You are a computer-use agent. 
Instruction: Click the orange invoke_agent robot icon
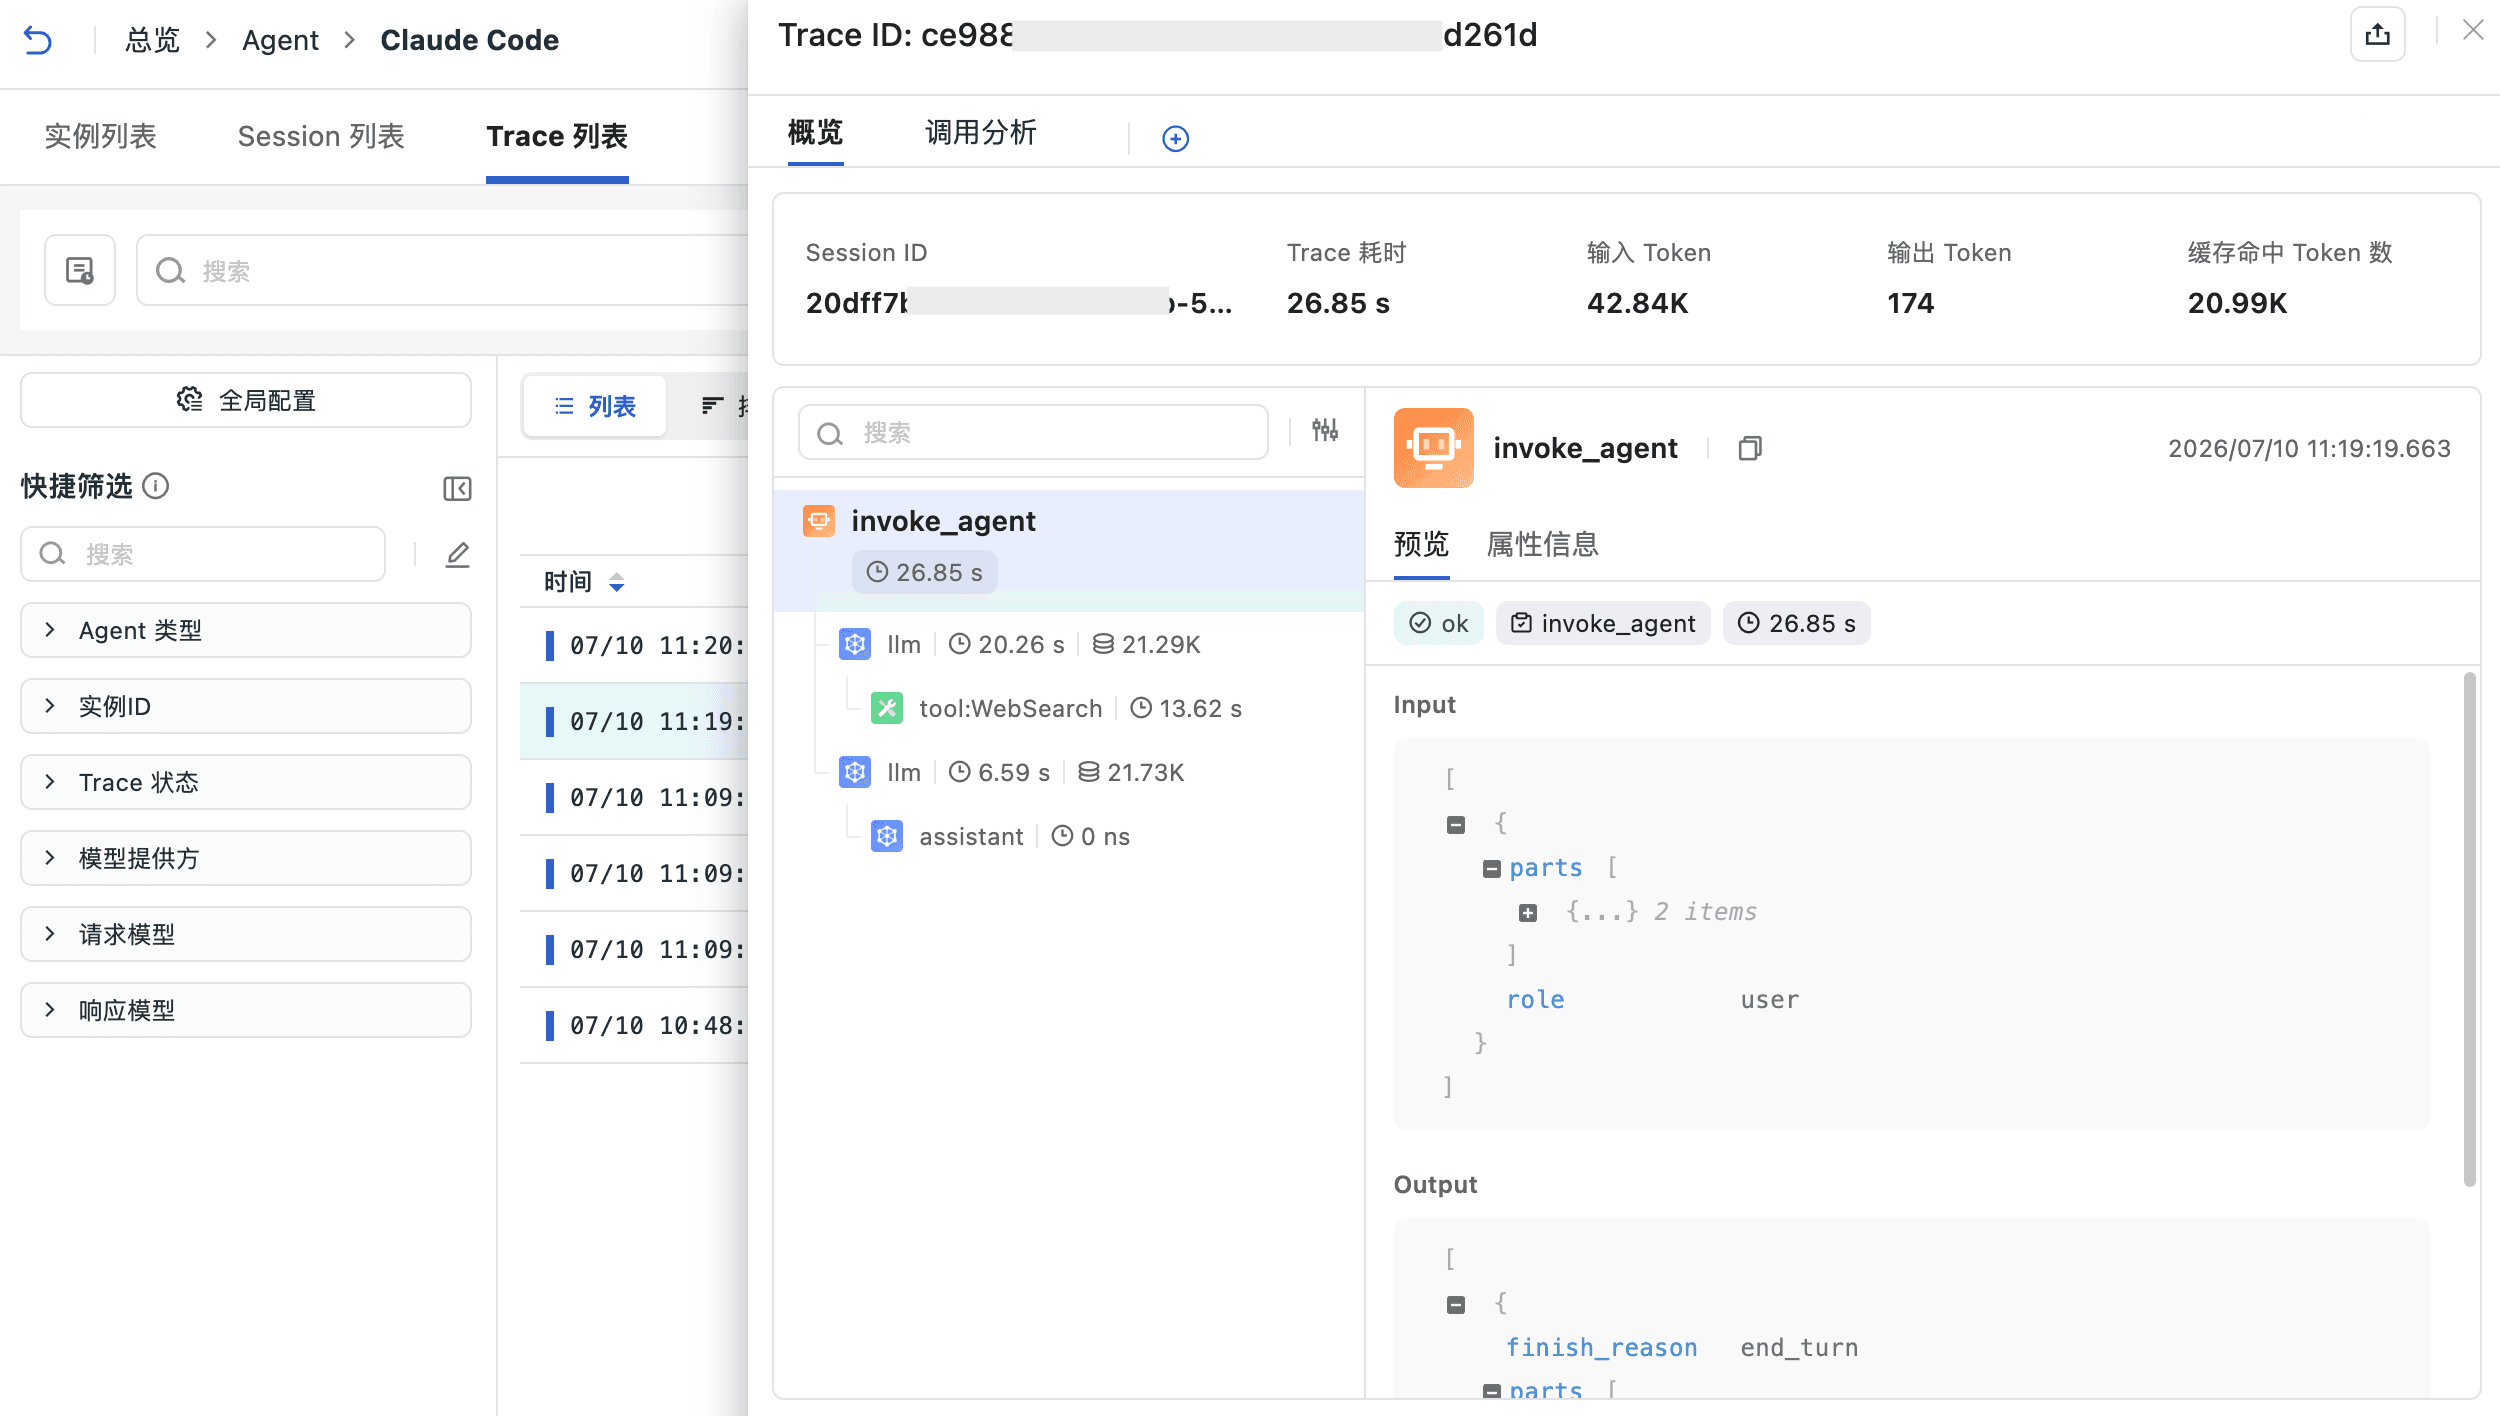click(1433, 447)
